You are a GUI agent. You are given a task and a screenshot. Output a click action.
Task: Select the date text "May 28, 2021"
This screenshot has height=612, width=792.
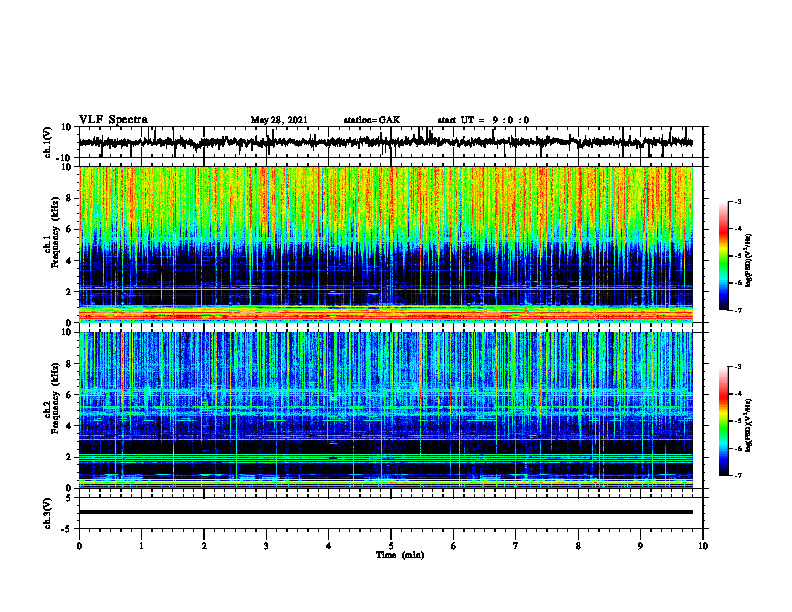(279, 120)
